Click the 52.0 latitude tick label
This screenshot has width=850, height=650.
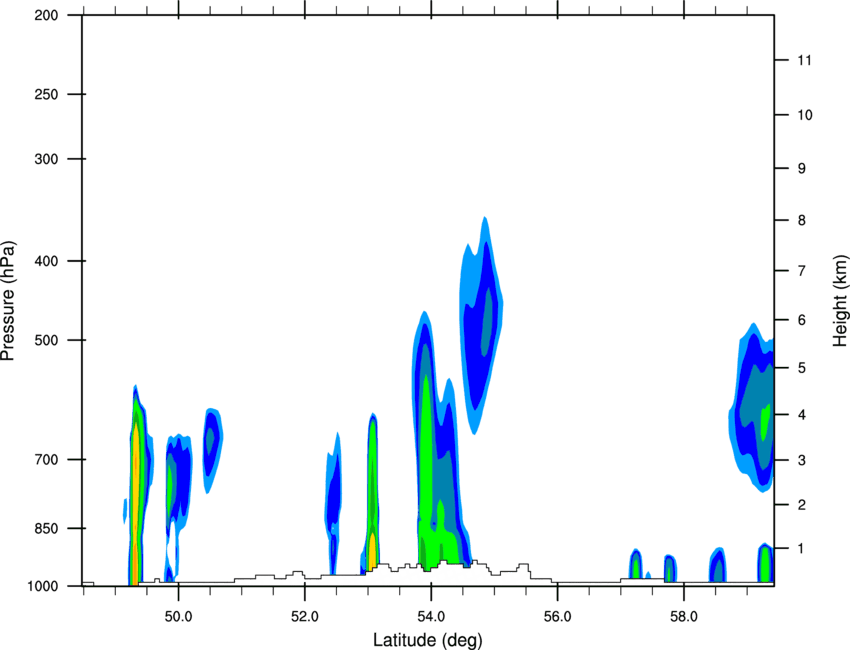(x=305, y=617)
